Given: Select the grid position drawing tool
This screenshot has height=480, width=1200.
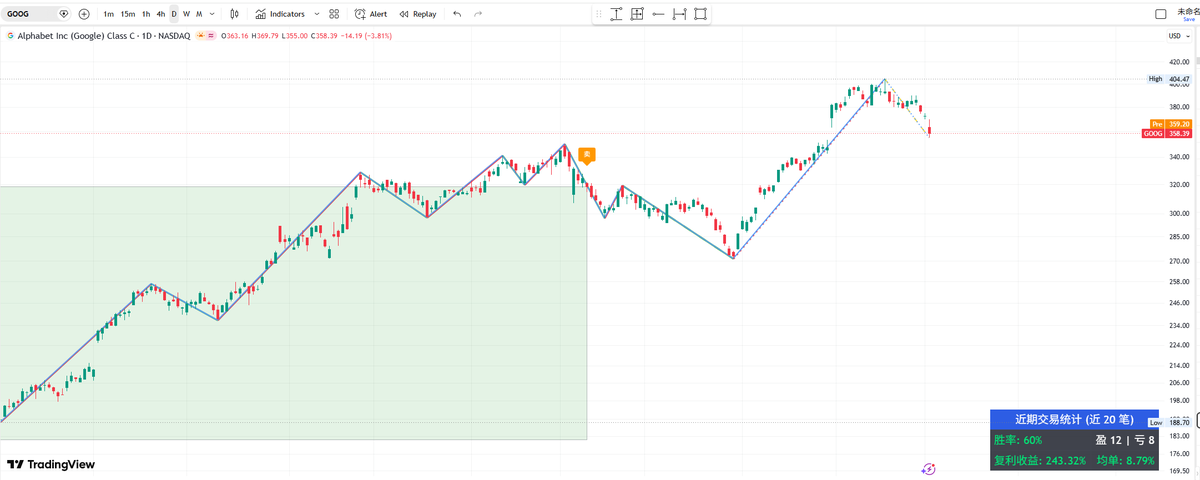Looking at the screenshot, I should (637, 14).
